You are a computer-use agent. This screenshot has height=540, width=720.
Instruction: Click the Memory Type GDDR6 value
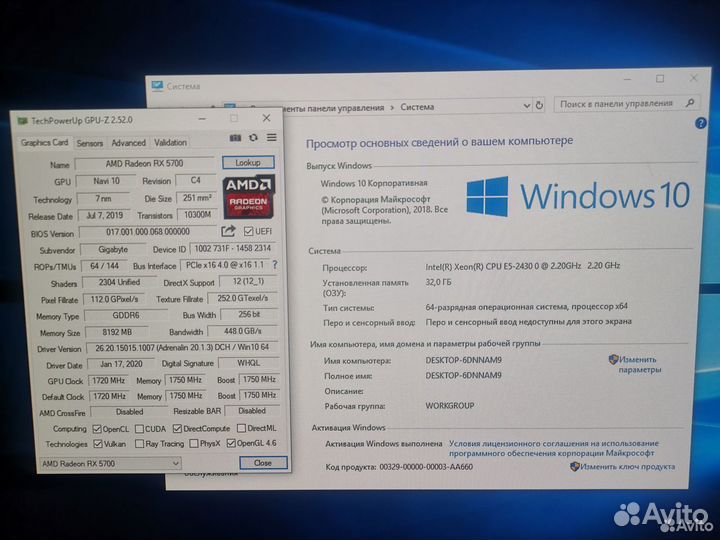pyautogui.click(x=126, y=315)
